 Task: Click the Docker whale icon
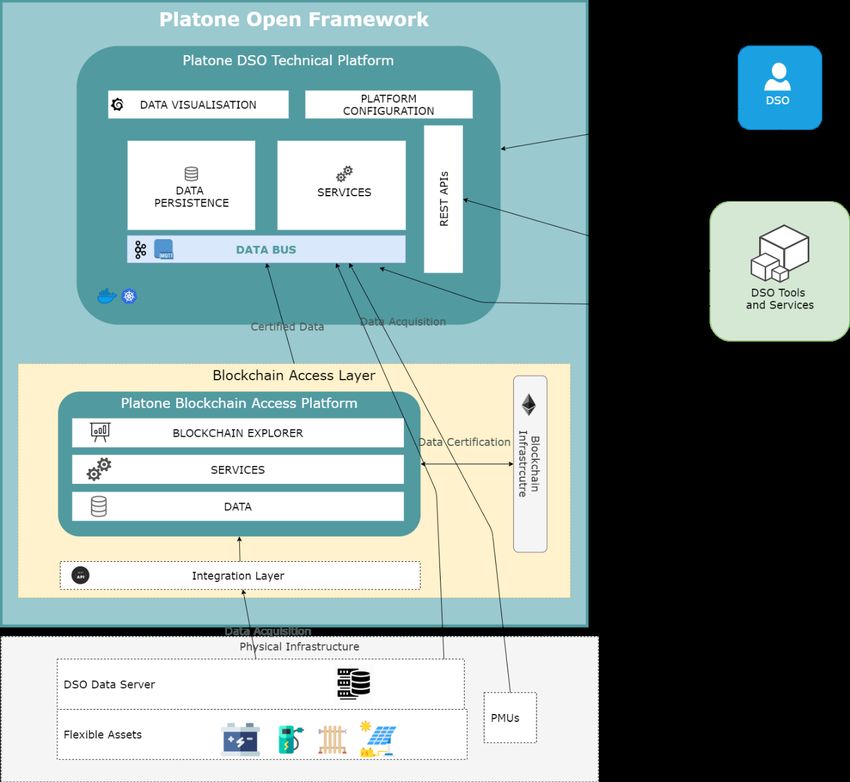pyautogui.click(x=107, y=296)
